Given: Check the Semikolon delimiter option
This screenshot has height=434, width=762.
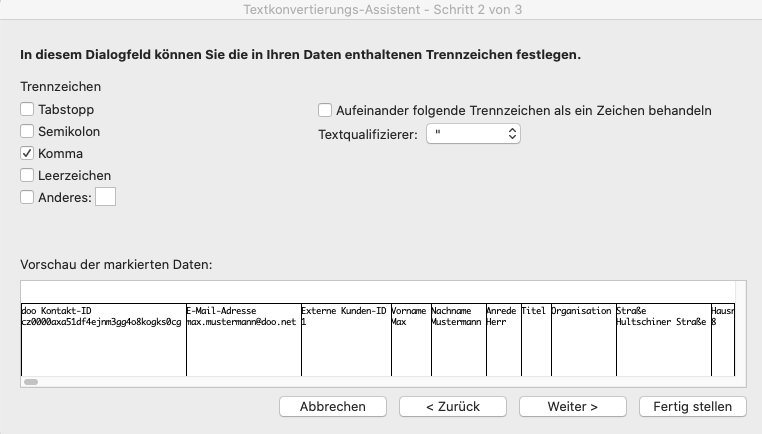Looking at the screenshot, I should 27,131.
